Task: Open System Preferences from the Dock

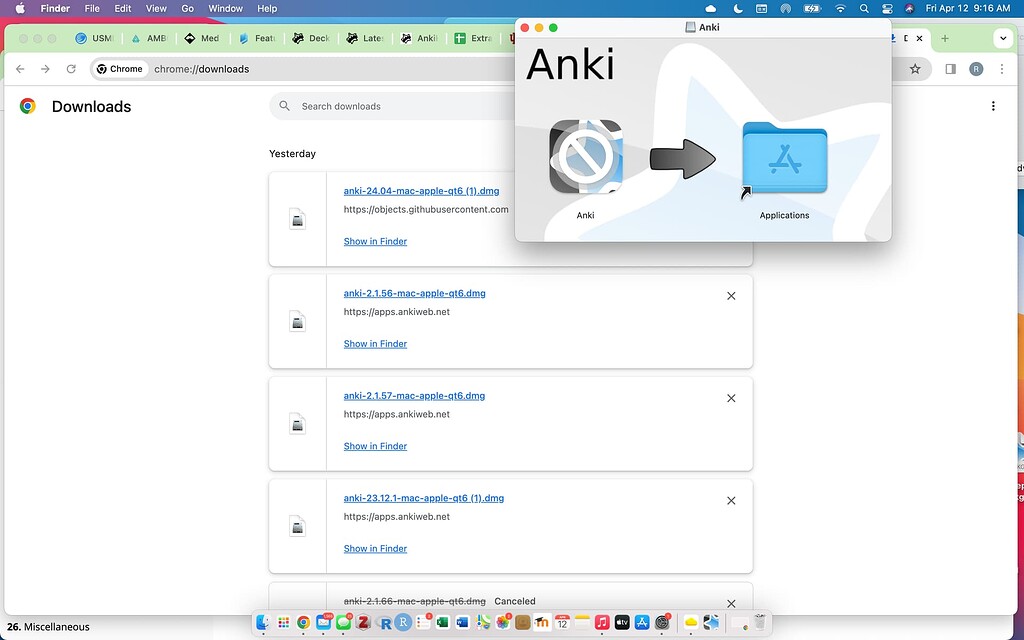Action: (x=662, y=622)
